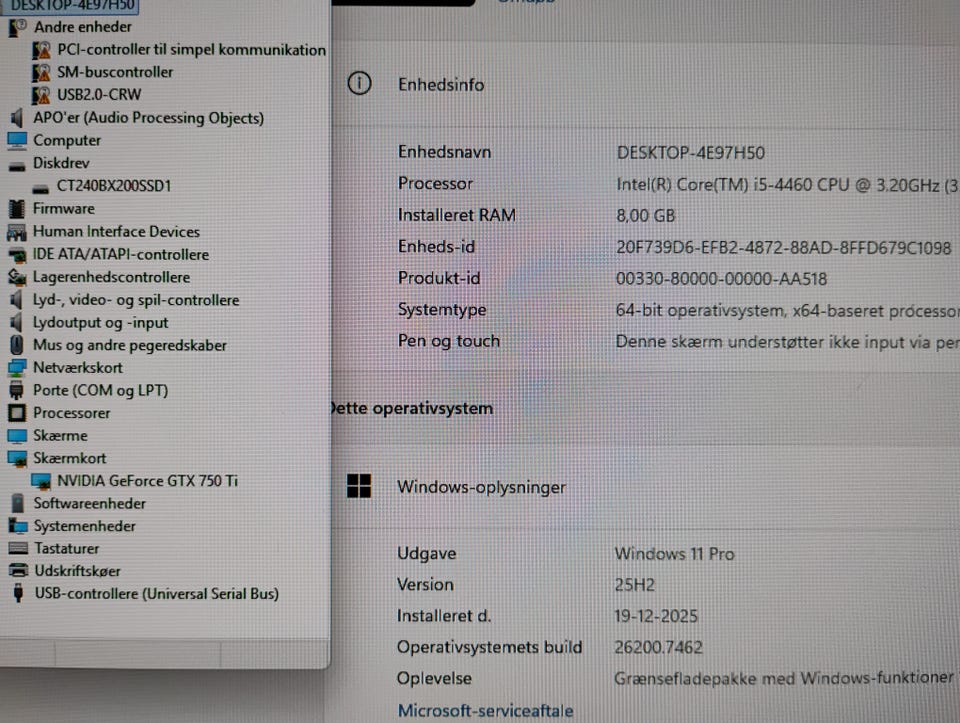
Task: Click the Installeret d. value 19-12-2025
Action: [x=656, y=616]
